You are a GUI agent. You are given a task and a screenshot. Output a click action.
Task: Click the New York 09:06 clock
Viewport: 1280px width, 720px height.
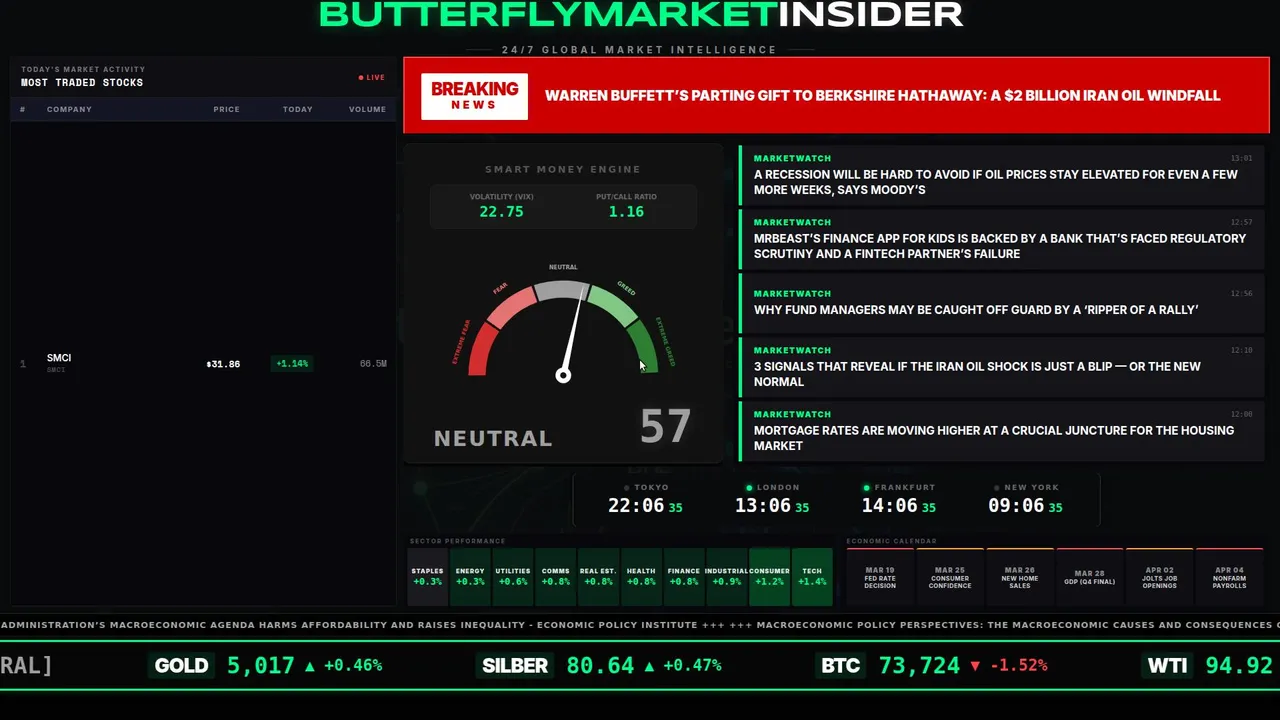click(1025, 506)
